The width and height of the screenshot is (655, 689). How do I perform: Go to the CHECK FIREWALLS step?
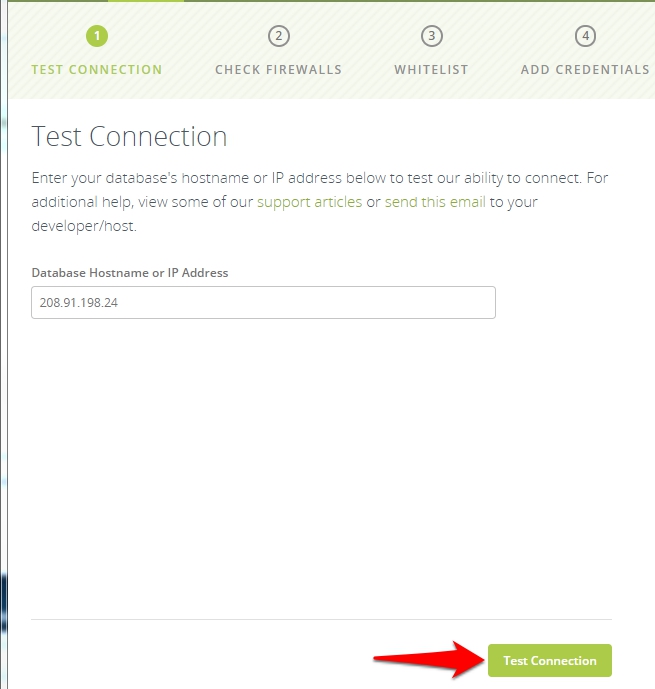[x=278, y=70]
